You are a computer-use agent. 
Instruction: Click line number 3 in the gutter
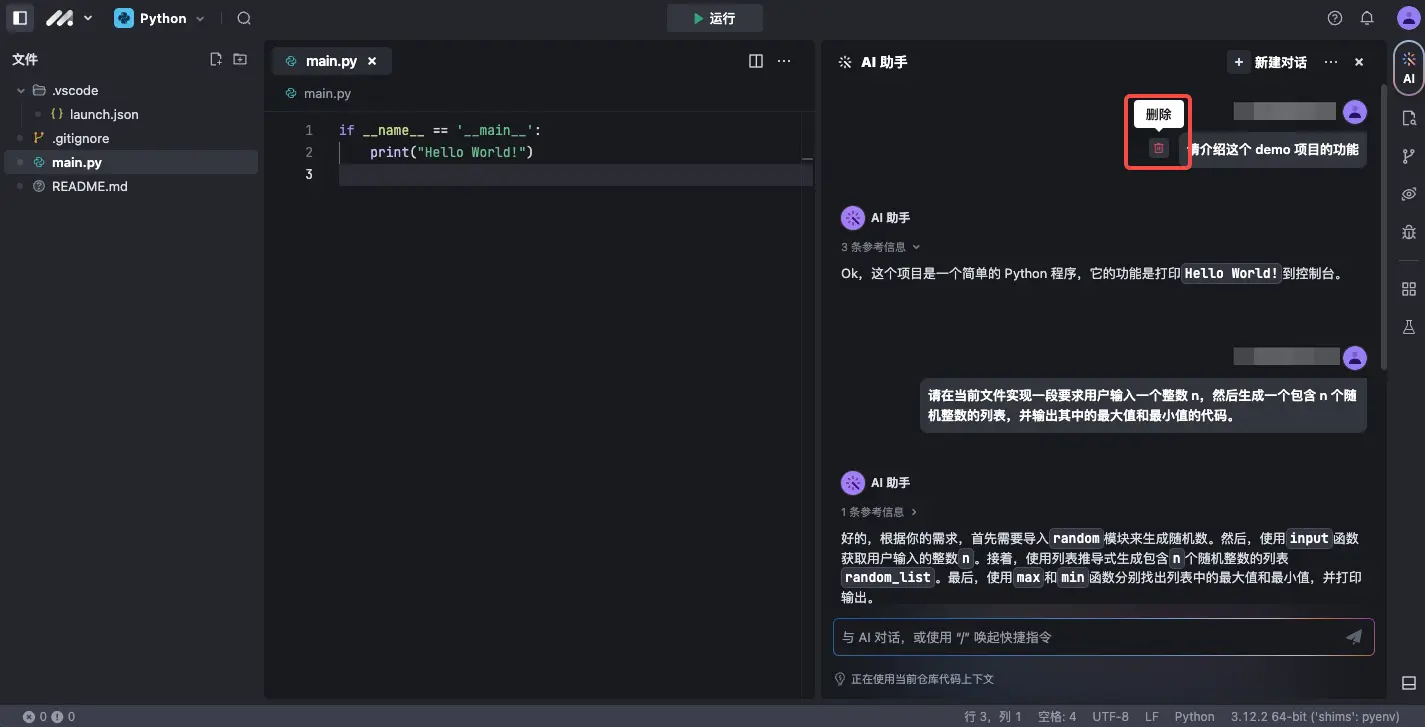coord(309,174)
